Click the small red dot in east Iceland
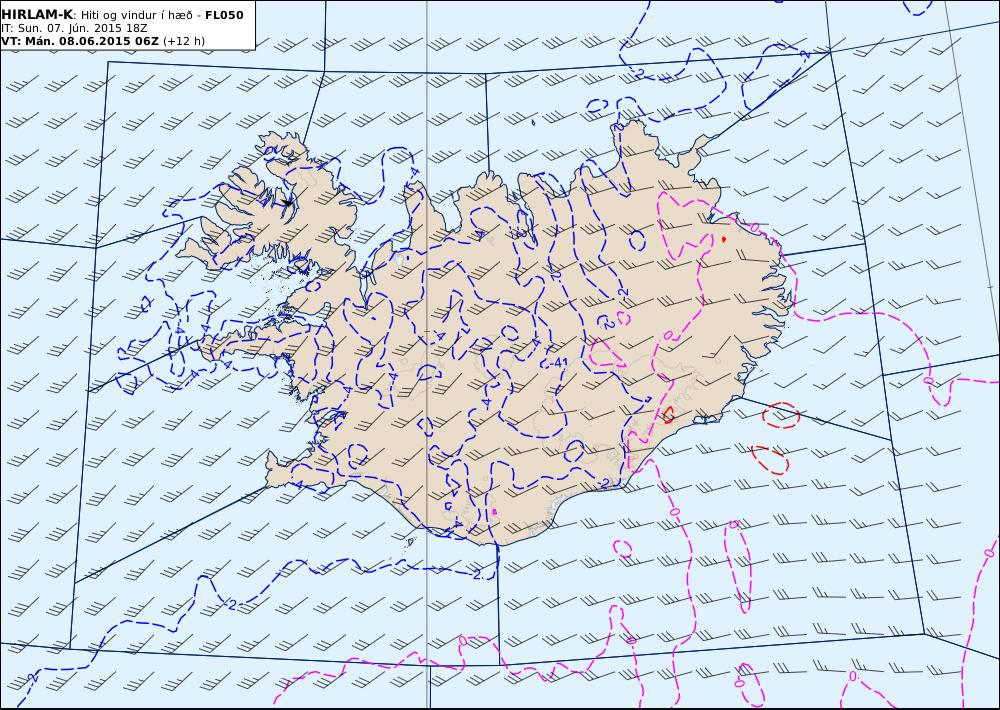 (x=723, y=239)
